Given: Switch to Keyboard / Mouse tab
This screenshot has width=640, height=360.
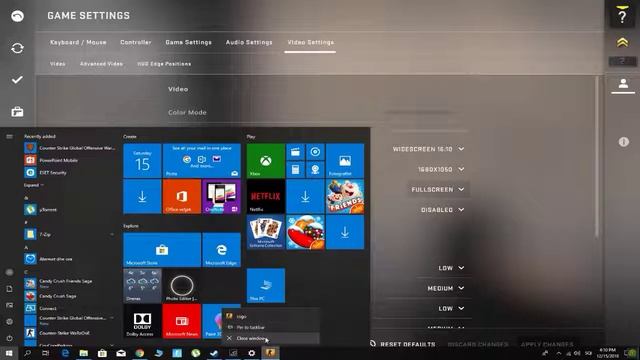Looking at the screenshot, I should (x=78, y=42).
